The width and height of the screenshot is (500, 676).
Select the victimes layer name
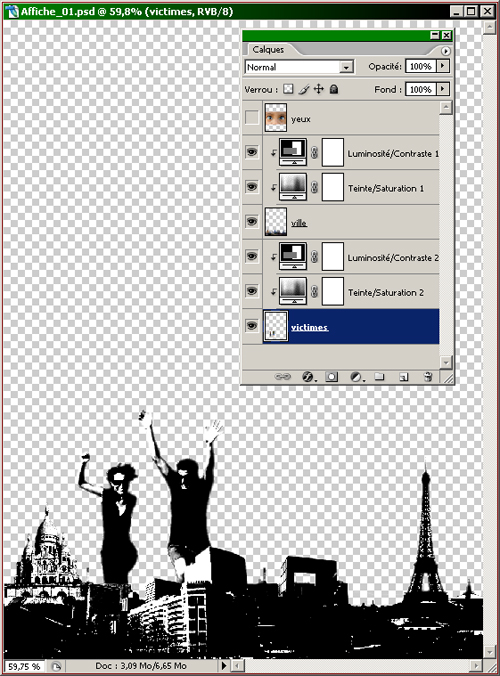[x=309, y=327]
